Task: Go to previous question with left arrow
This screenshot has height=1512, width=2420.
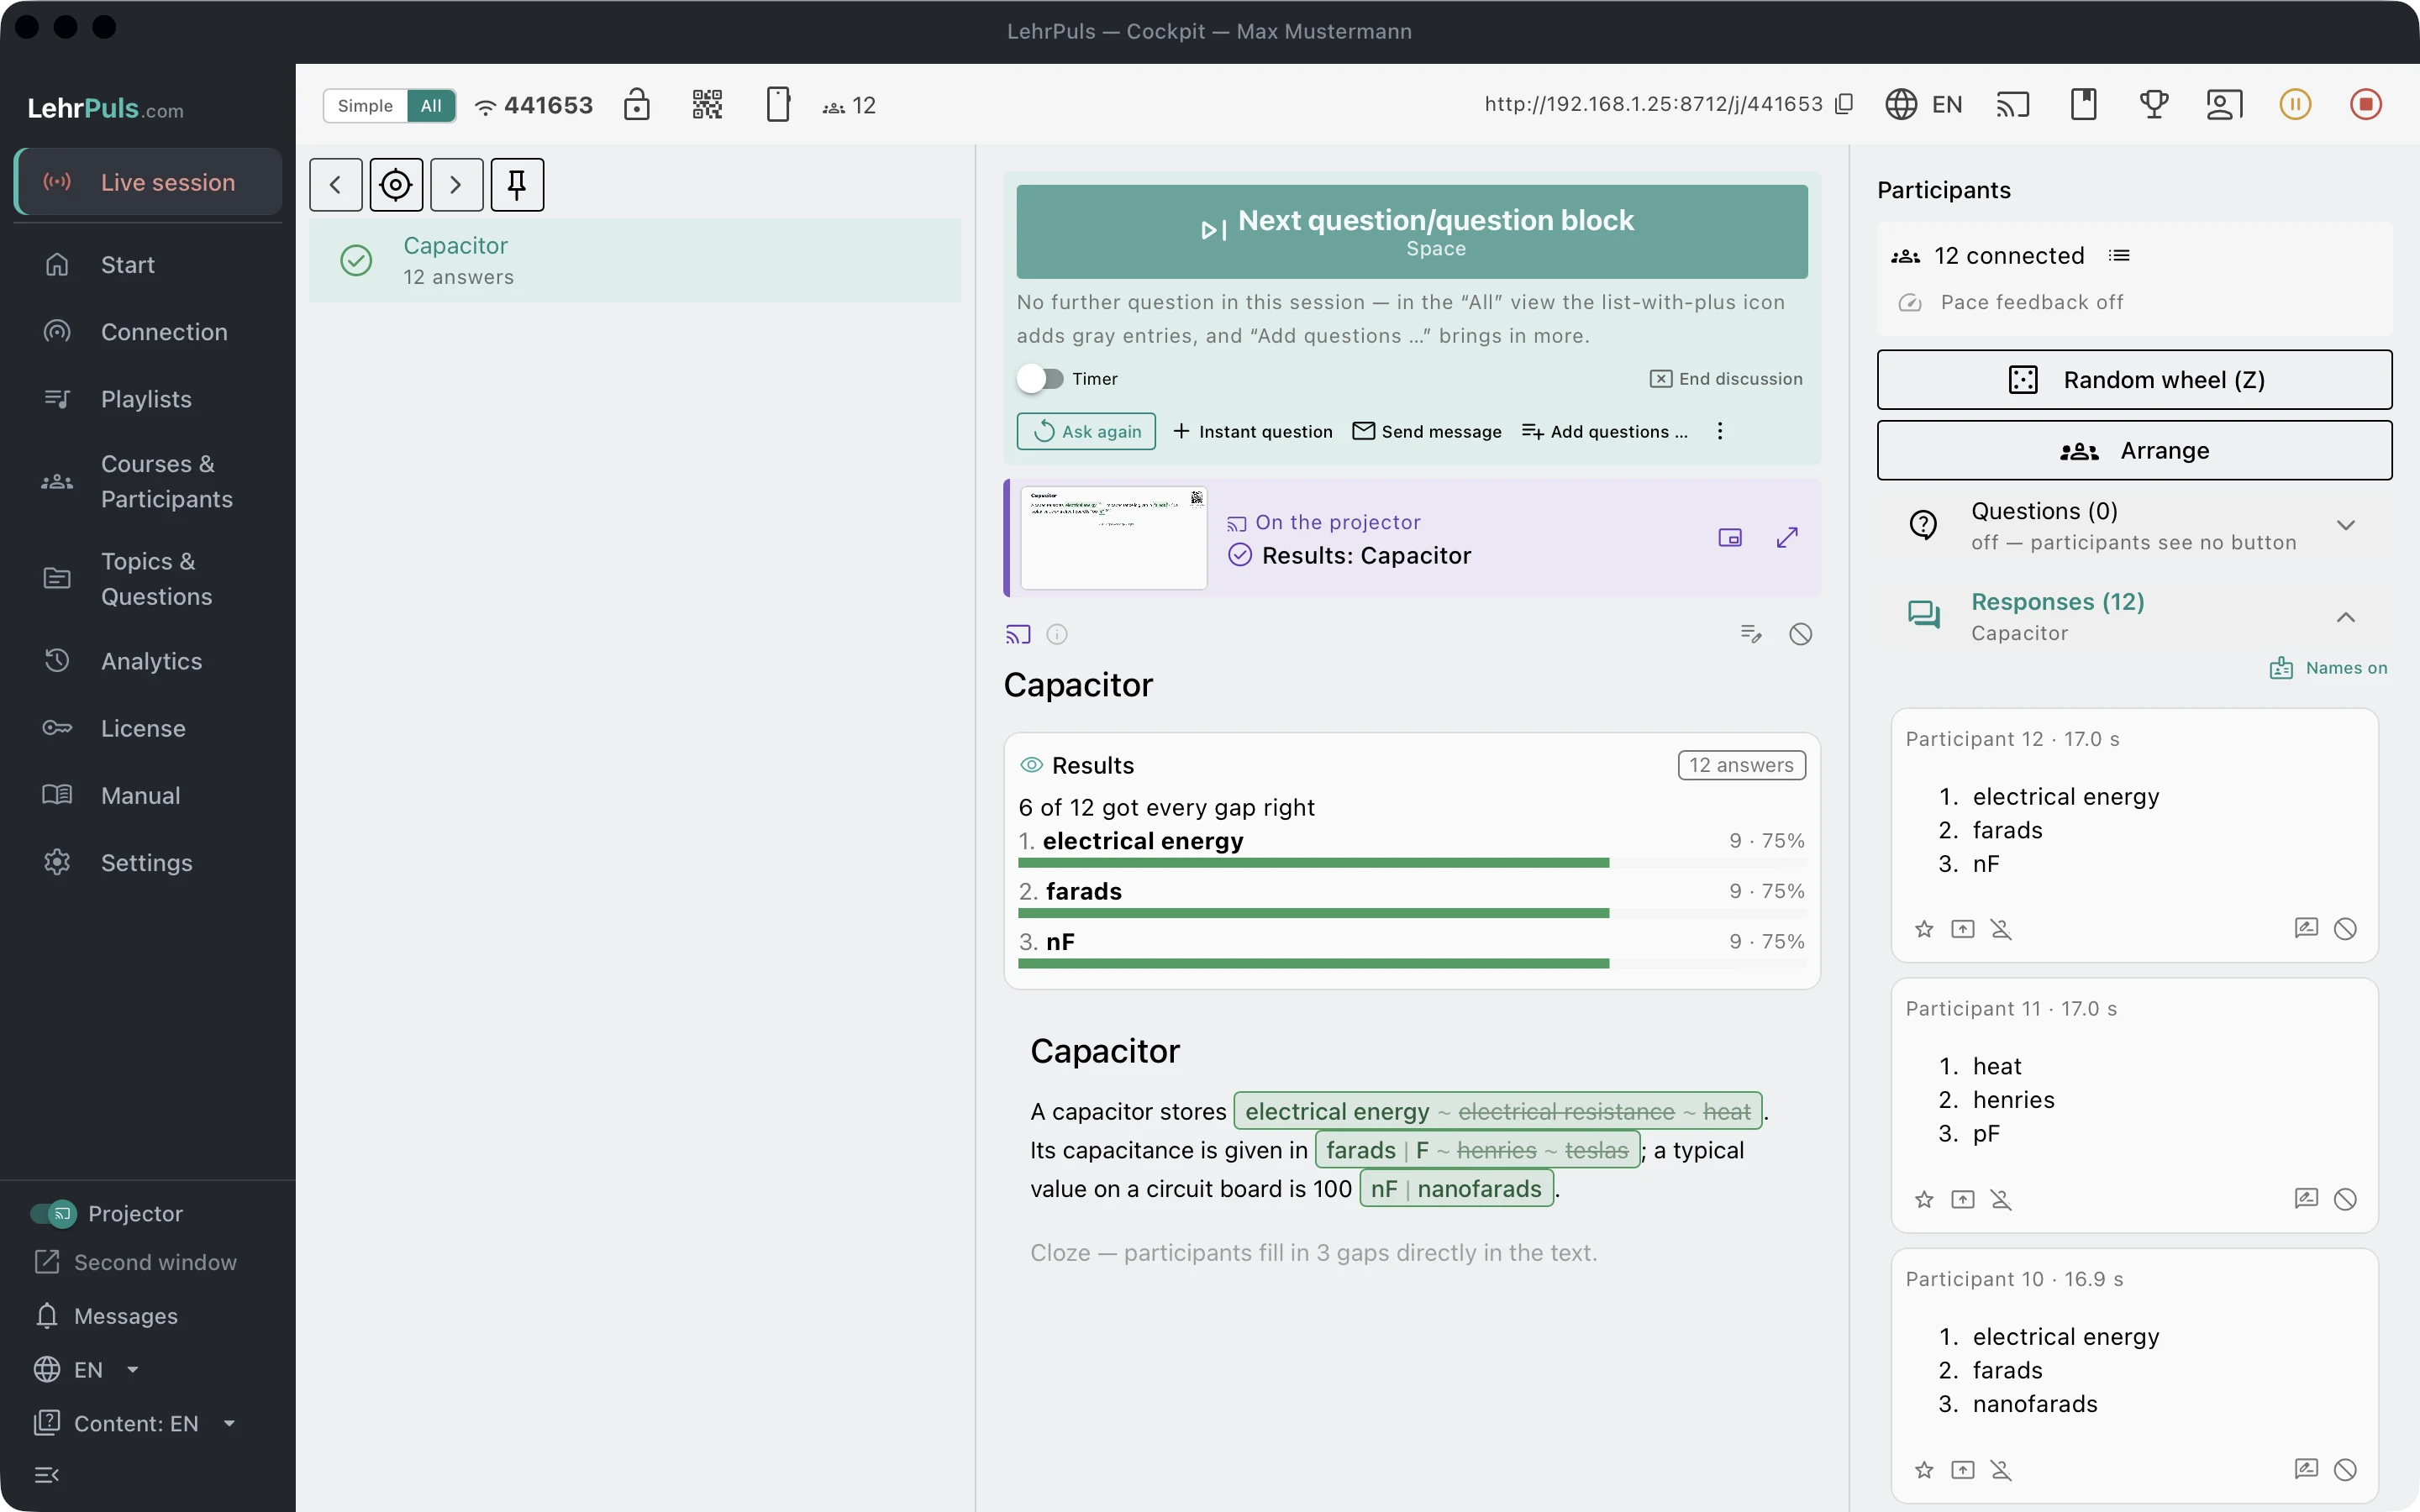Action: click(336, 185)
